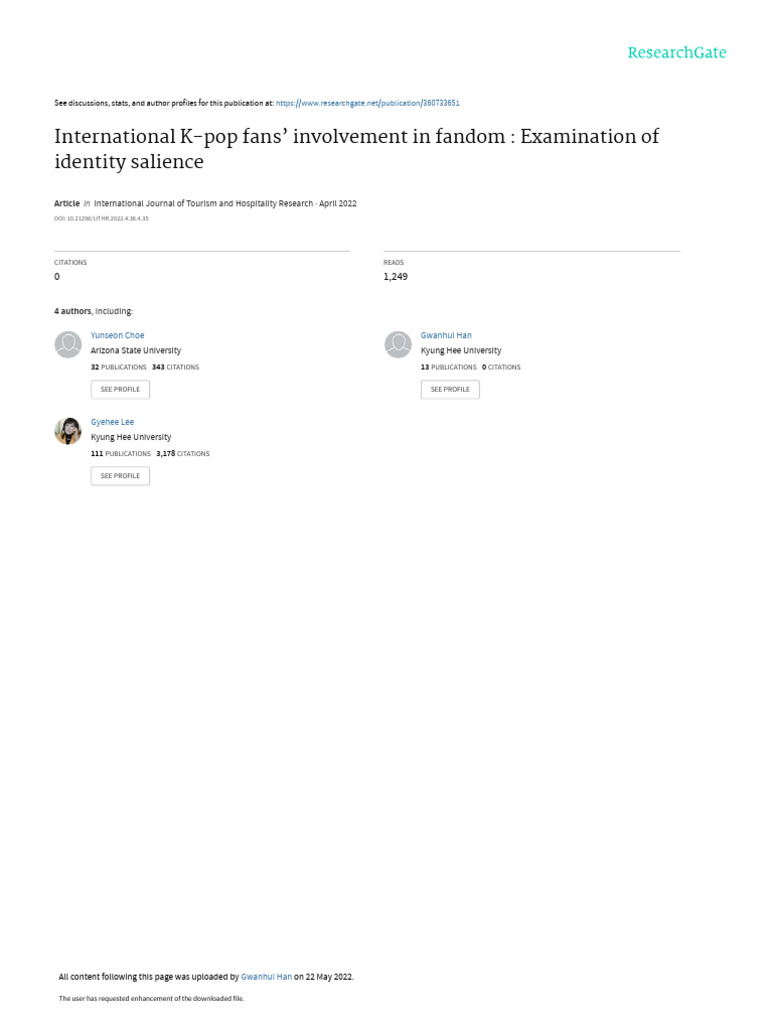Image resolution: width=768 pixels, height=1024 pixels.
Task: Click Yunseon Choe's avatar icon
Action: [x=68, y=345]
